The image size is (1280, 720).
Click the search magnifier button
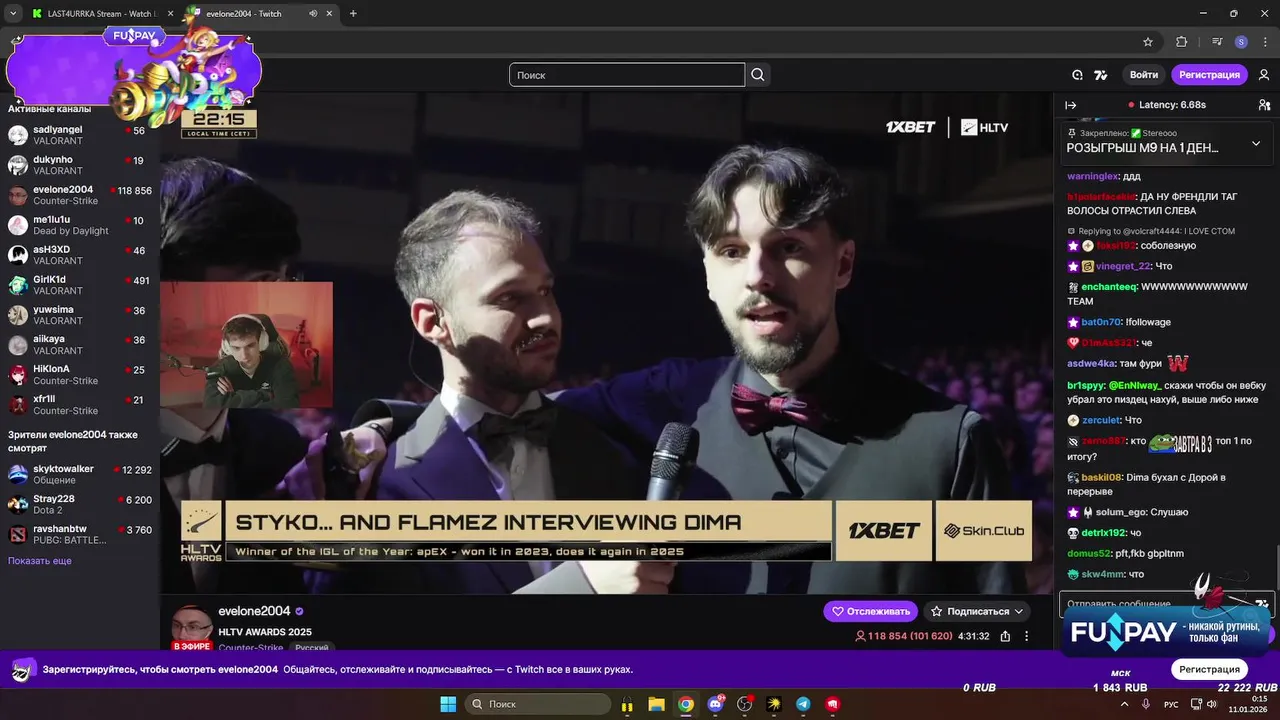758,75
